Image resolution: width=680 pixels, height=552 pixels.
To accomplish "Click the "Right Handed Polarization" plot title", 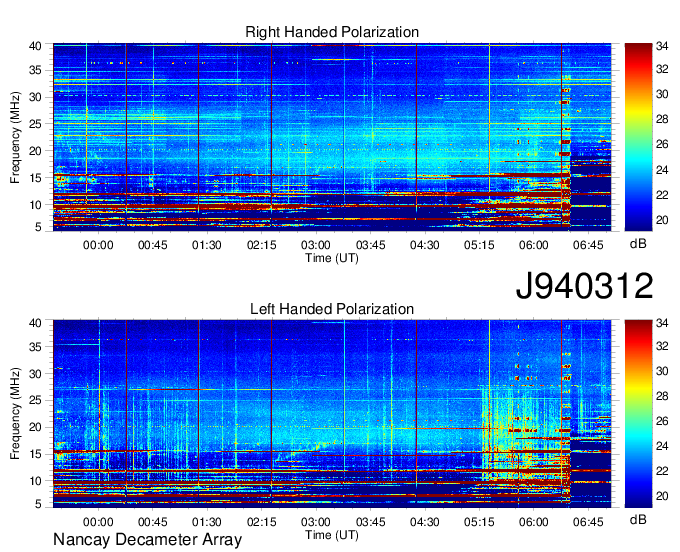I will point(332,32).
